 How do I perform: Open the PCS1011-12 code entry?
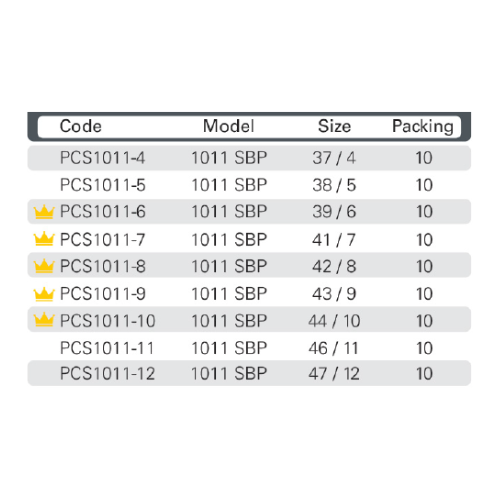(107, 374)
